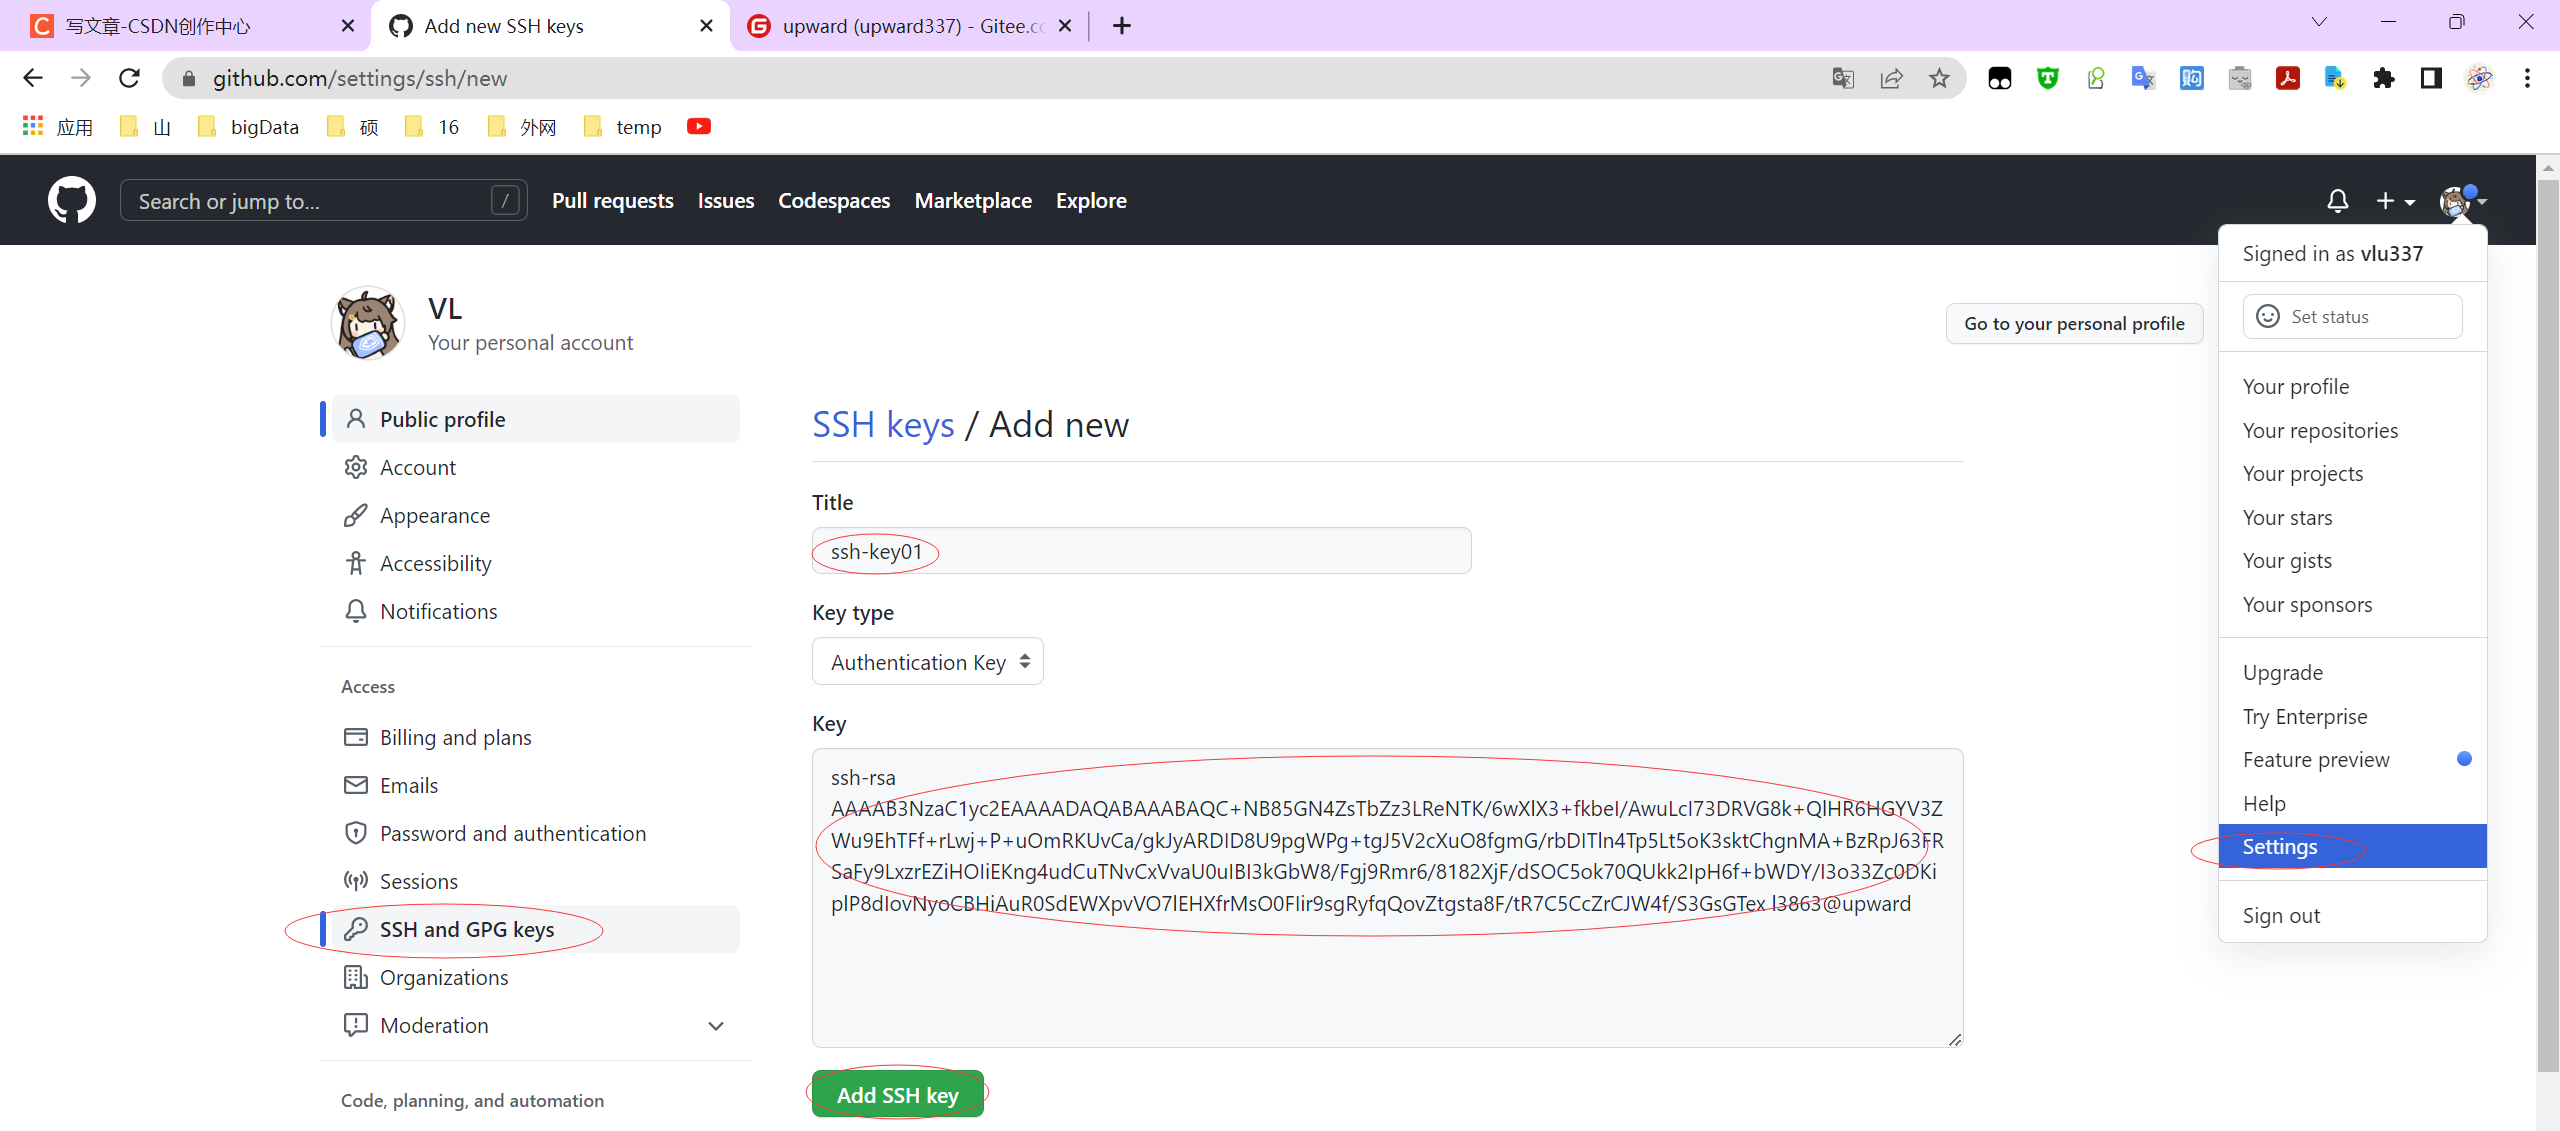Open the YouTube bookmark
The height and width of the screenshot is (1131, 2560).
[x=699, y=126]
